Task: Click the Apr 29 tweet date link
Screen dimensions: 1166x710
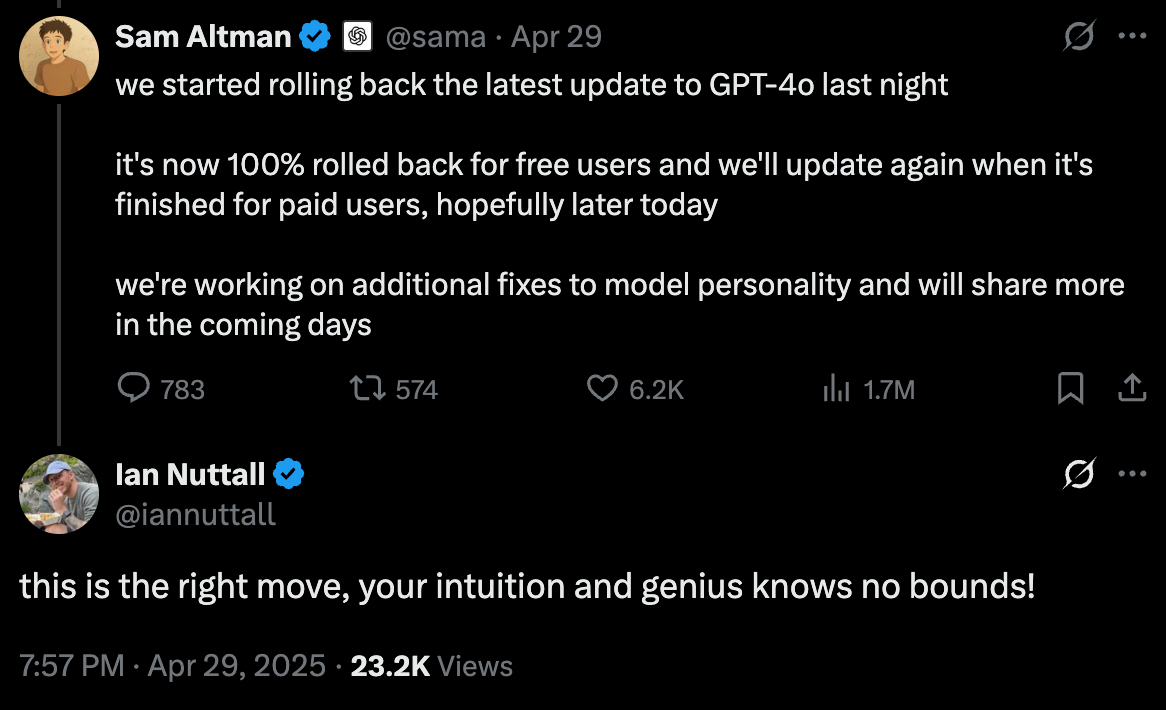Action: [x=556, y=37]
